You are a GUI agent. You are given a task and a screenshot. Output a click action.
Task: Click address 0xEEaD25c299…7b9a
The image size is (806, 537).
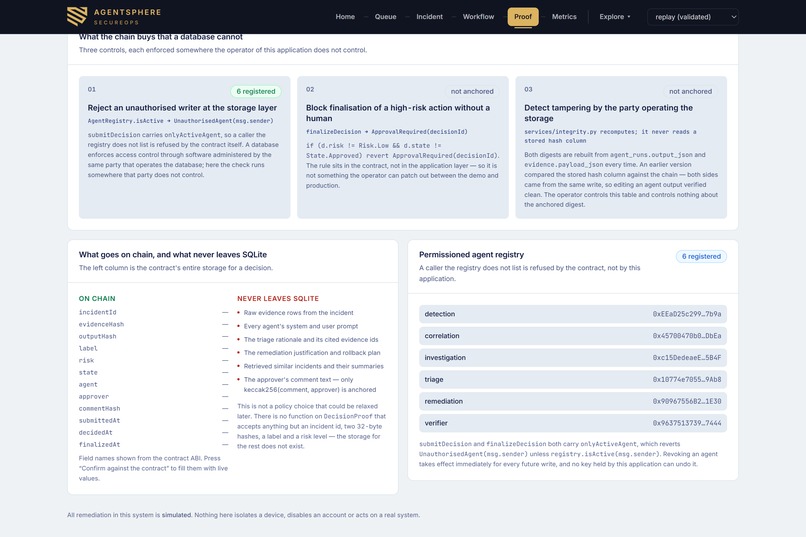(x=687, y=314)
